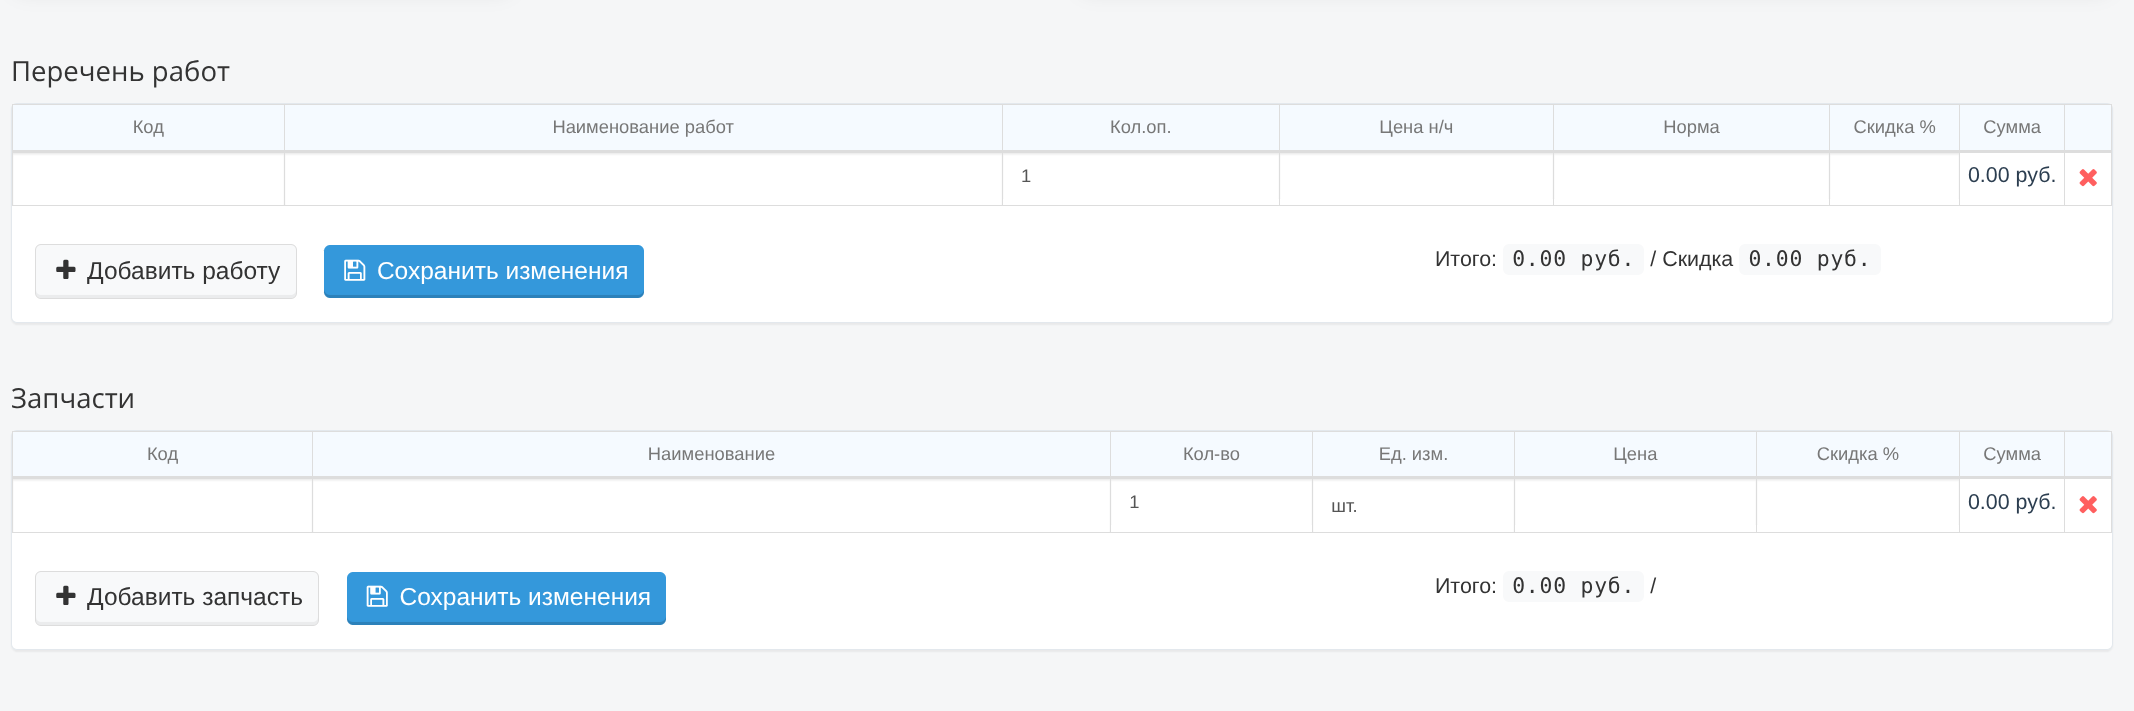Select the Наименование cell in Запчасти row
2134x711 pixels.
[711, 505]
